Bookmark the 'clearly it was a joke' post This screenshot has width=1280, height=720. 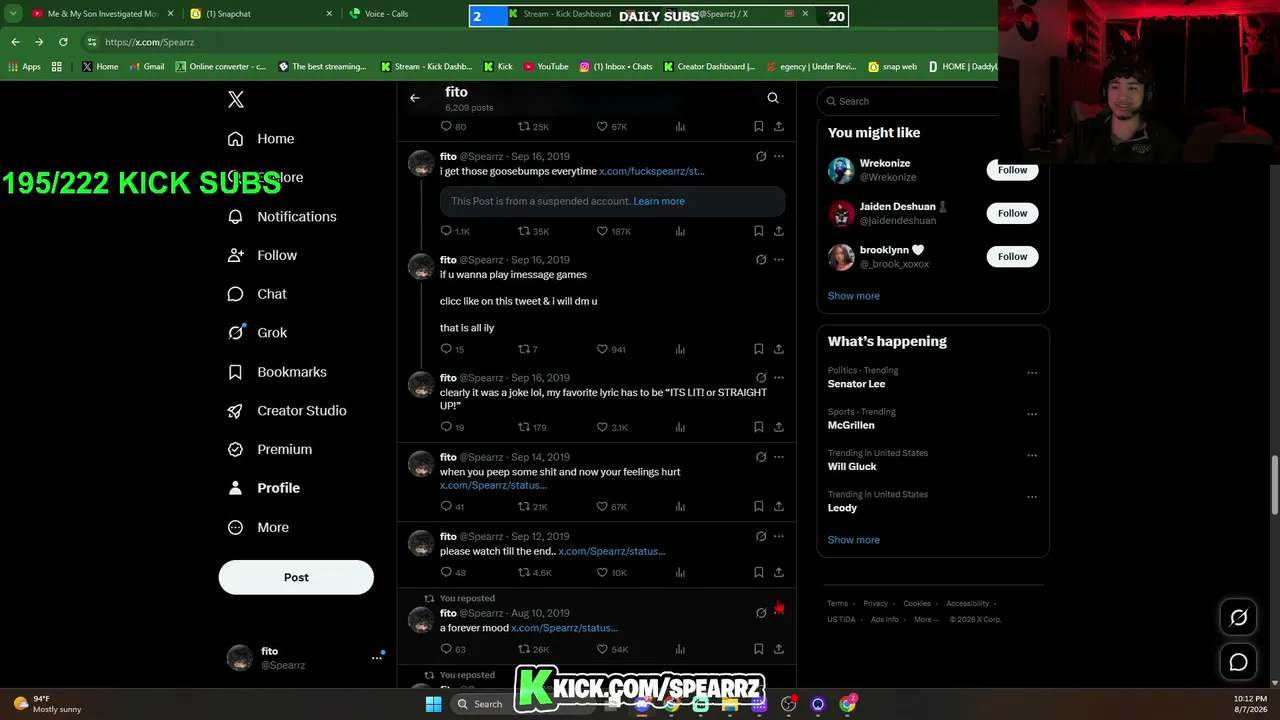pyautogui.click(x=758, y=427)
